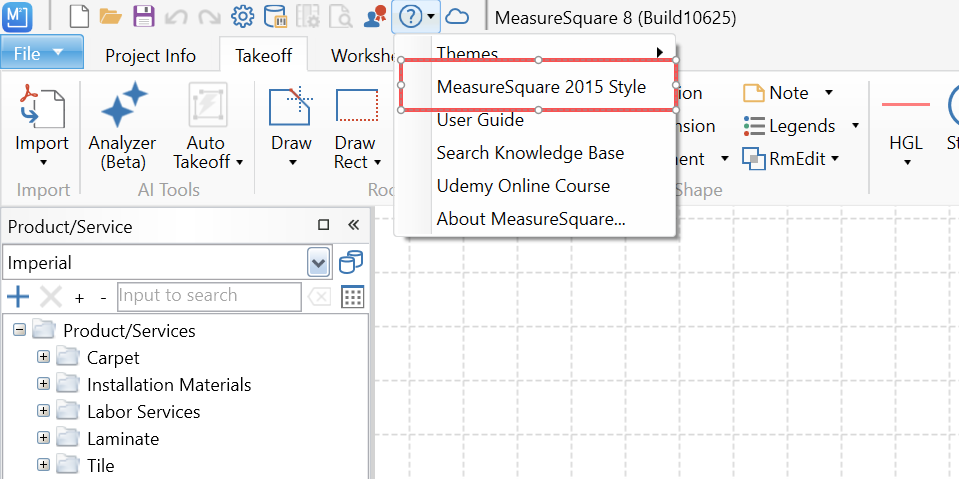
Task: Expand the Carpet folder
Action: (43, 357)
